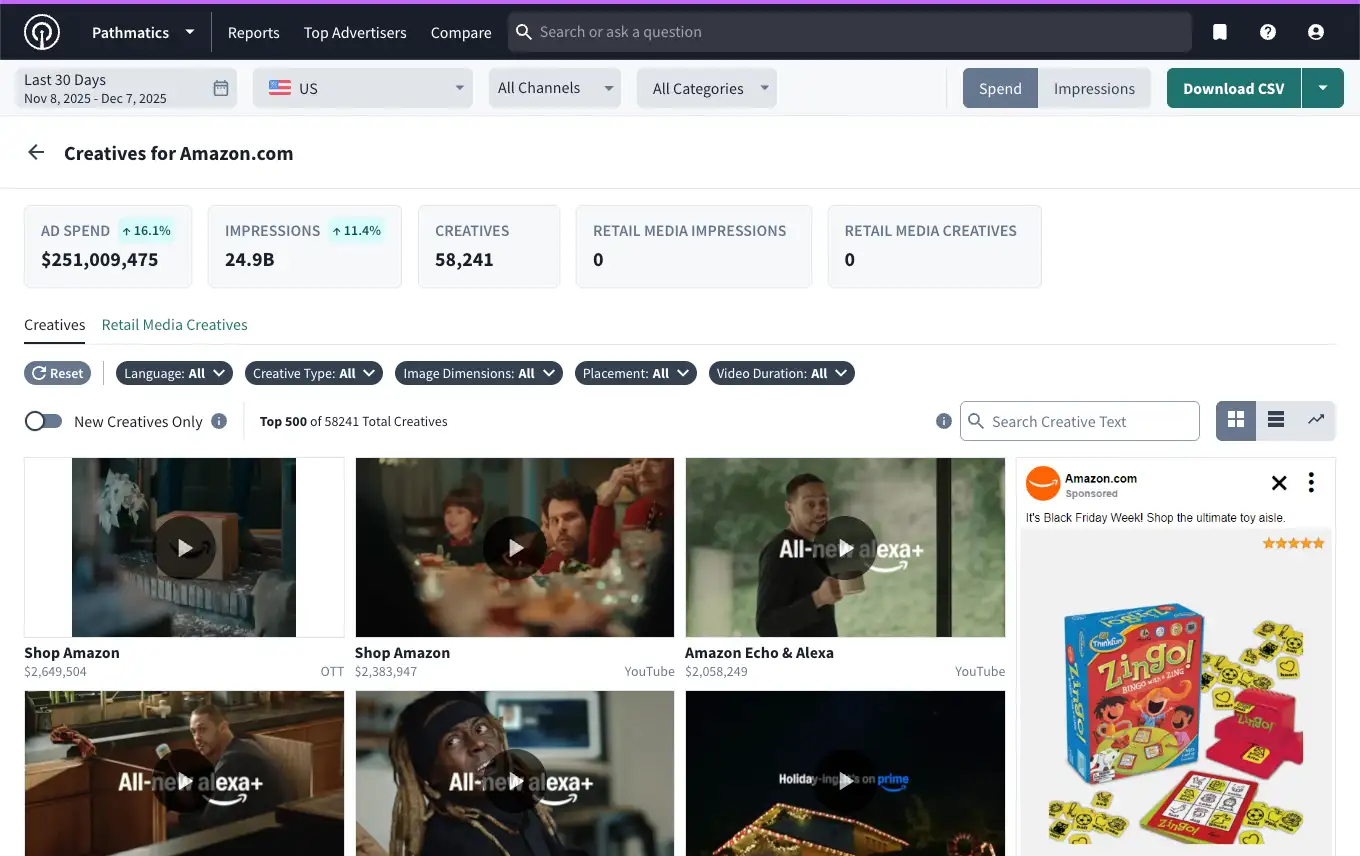The image size is (1360, 856).
Task: Play the $2,383,947 Shop Amazon YouTube video
Action: coord(515,548)
